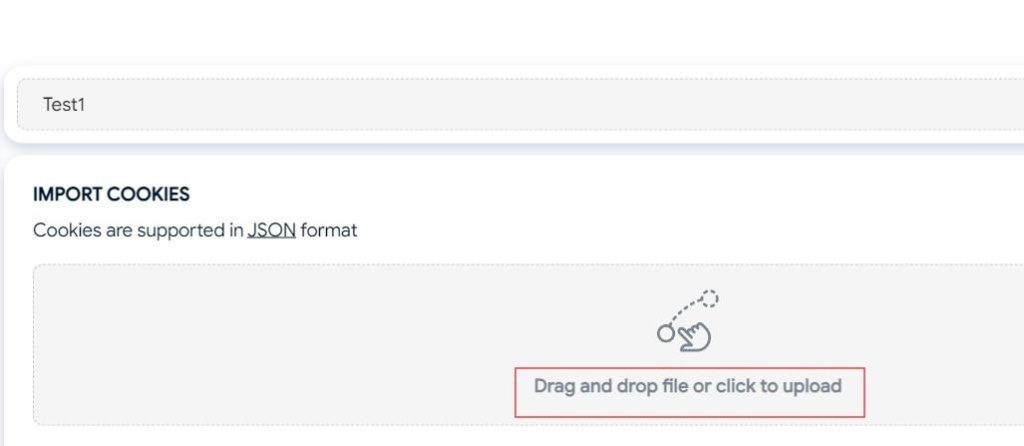
Task: Click the dotted arc in the upload icon
Action: pos(684,308)
